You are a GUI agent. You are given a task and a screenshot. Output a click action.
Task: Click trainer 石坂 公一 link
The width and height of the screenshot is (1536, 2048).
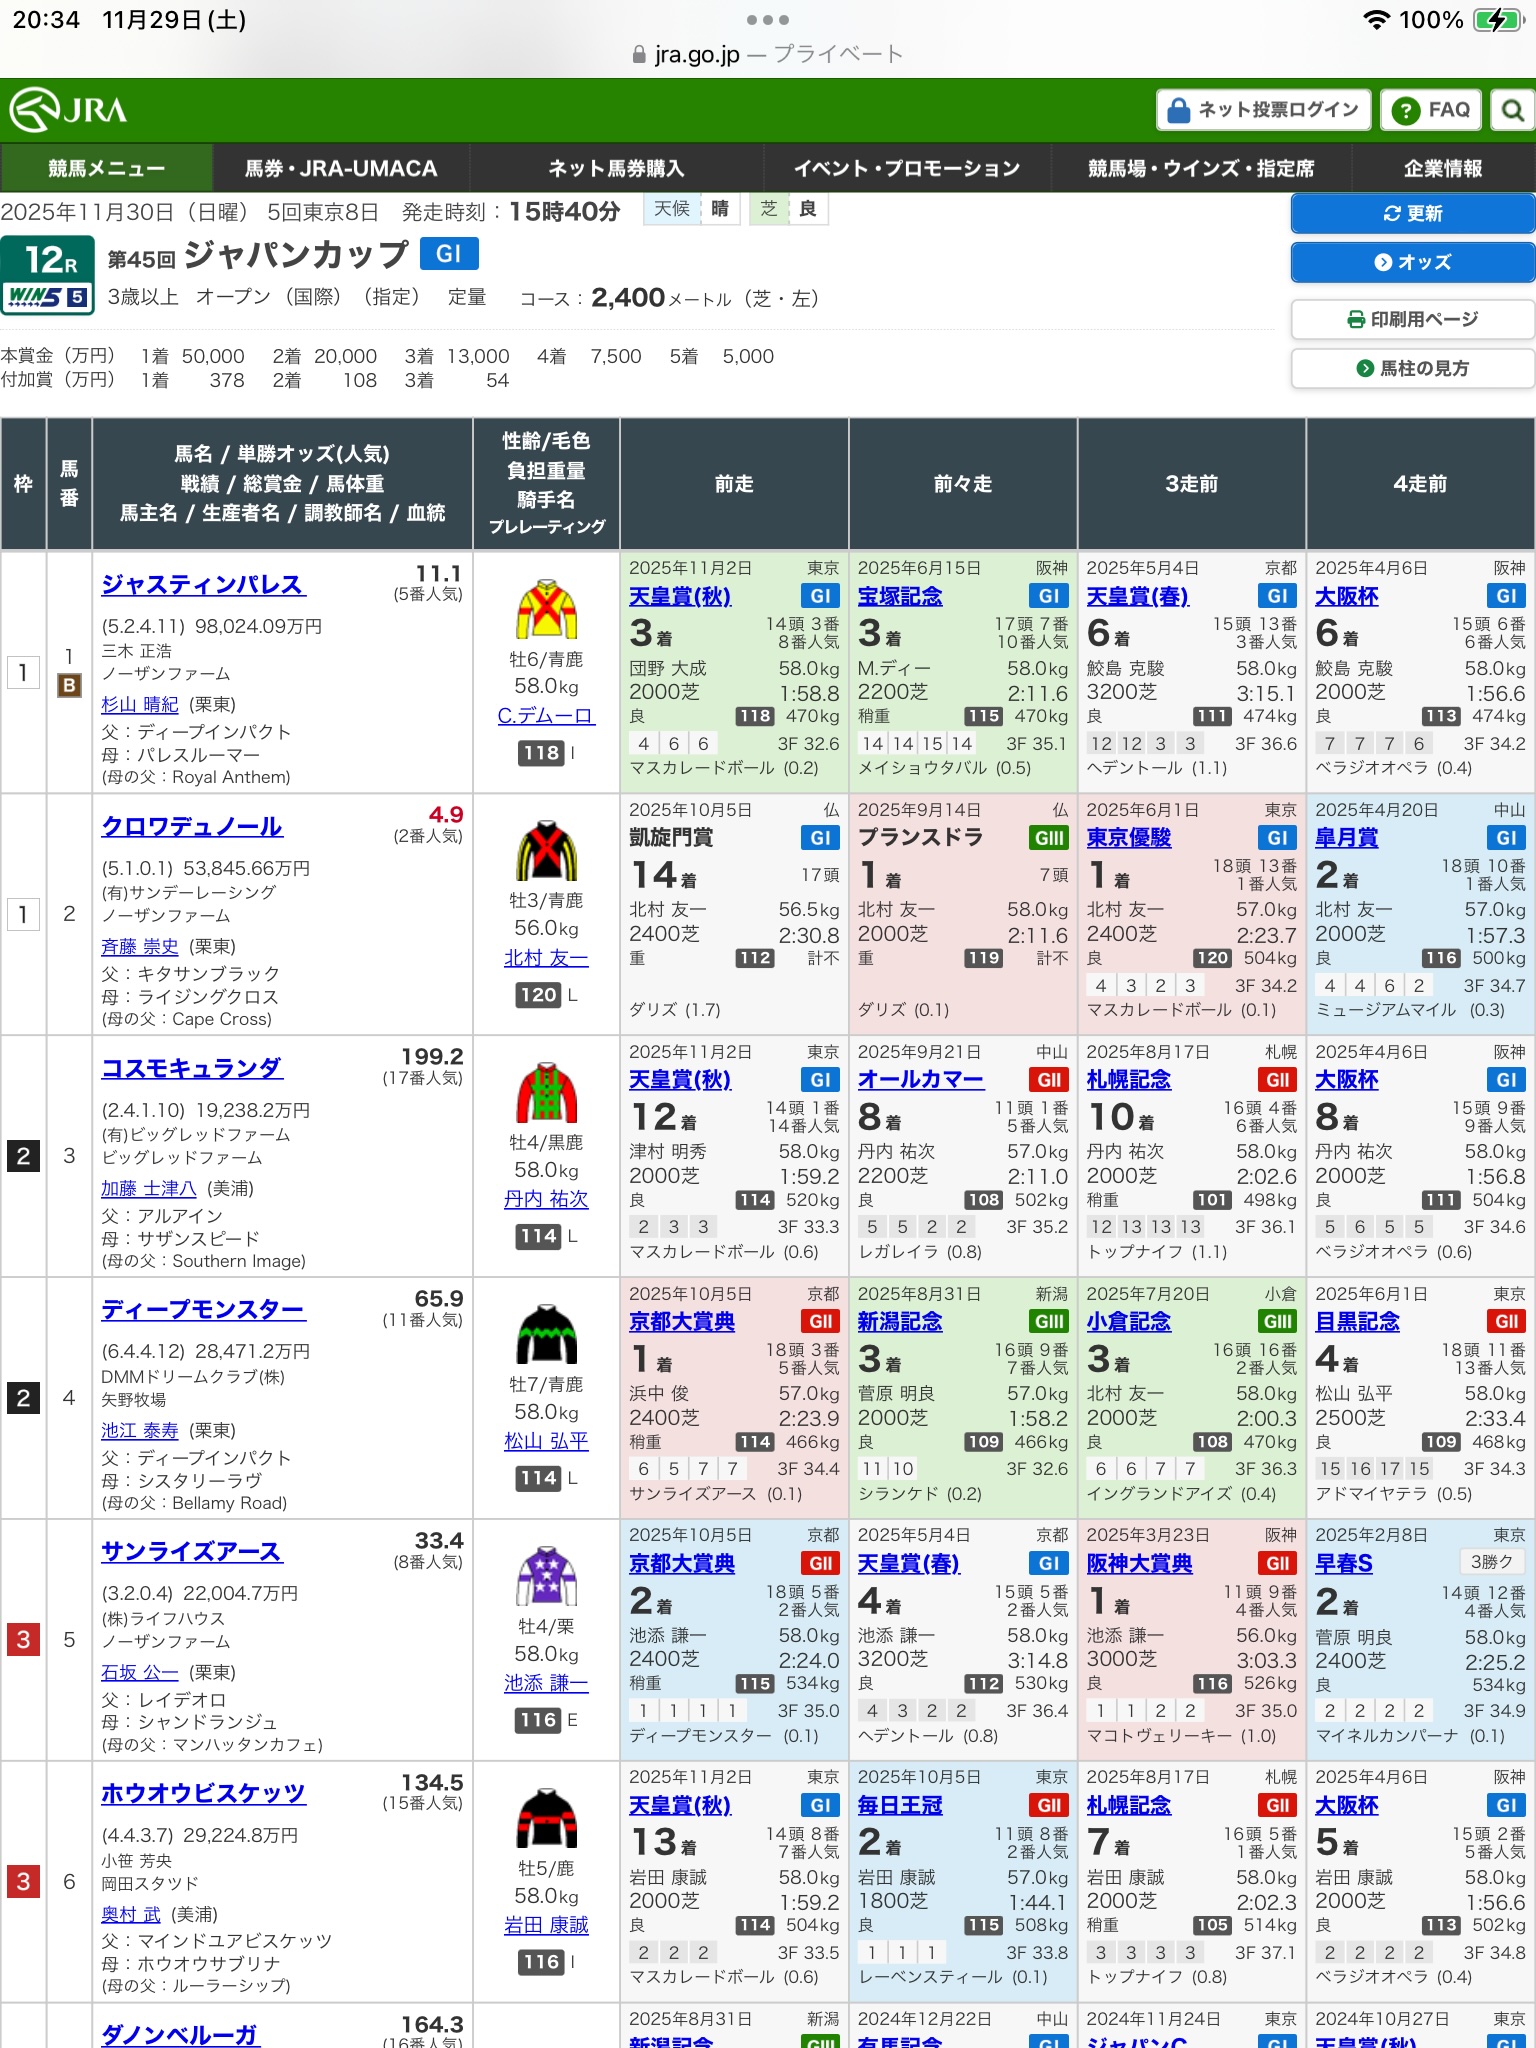(x=140, y=1673)
